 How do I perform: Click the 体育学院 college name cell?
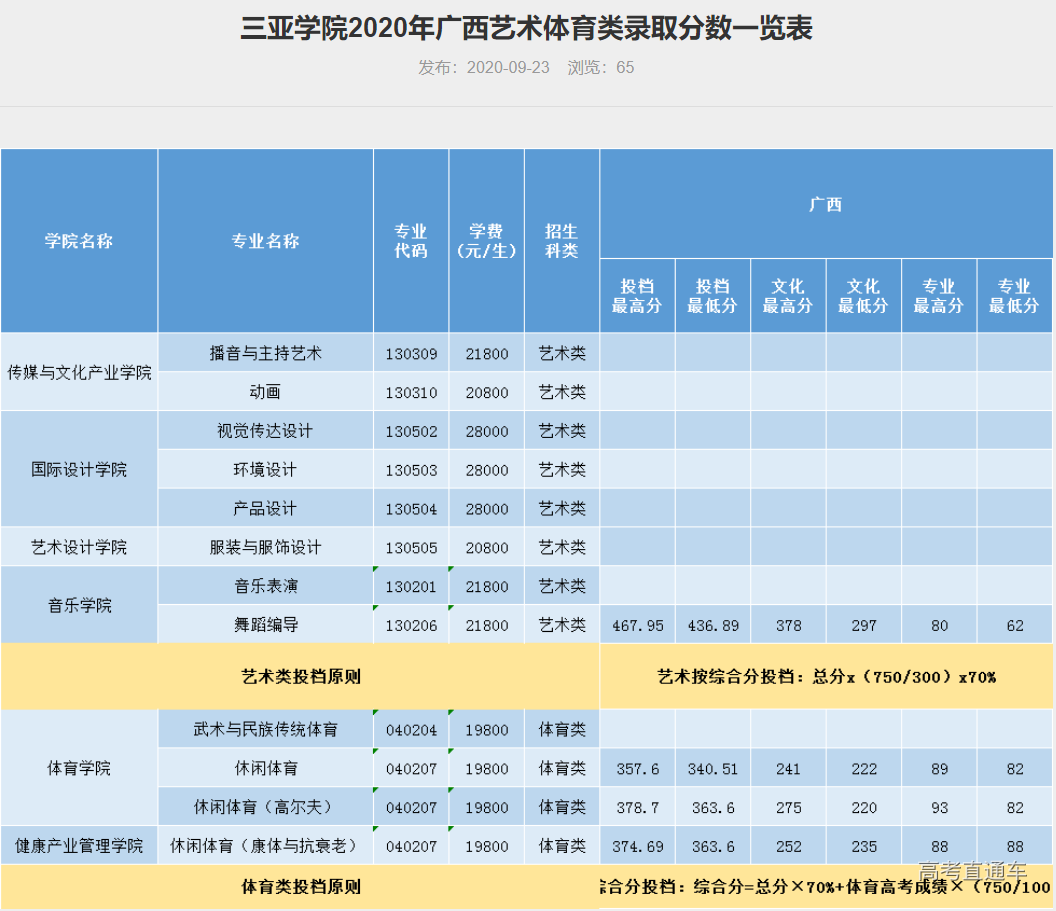(x=79, y=767)
